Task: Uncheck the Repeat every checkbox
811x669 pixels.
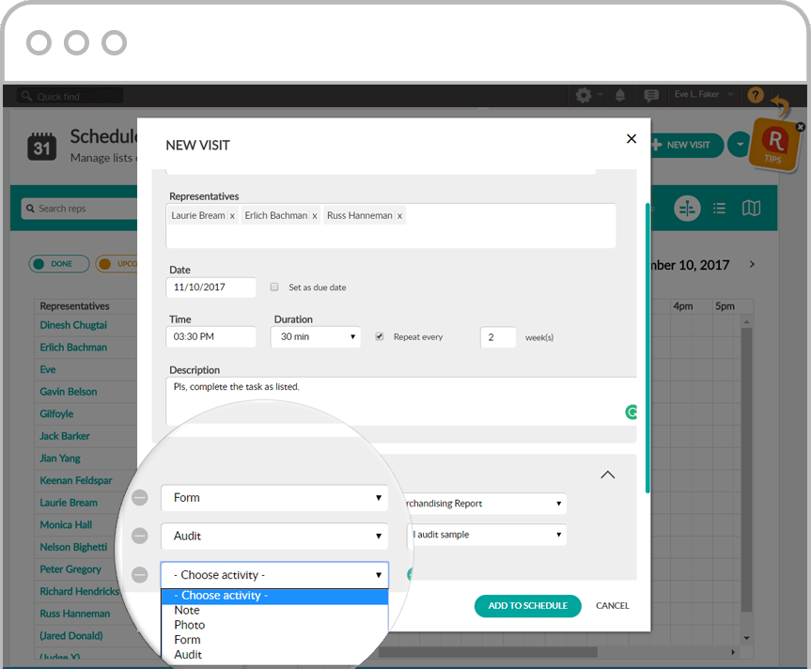Action: (x=380, y=337)
